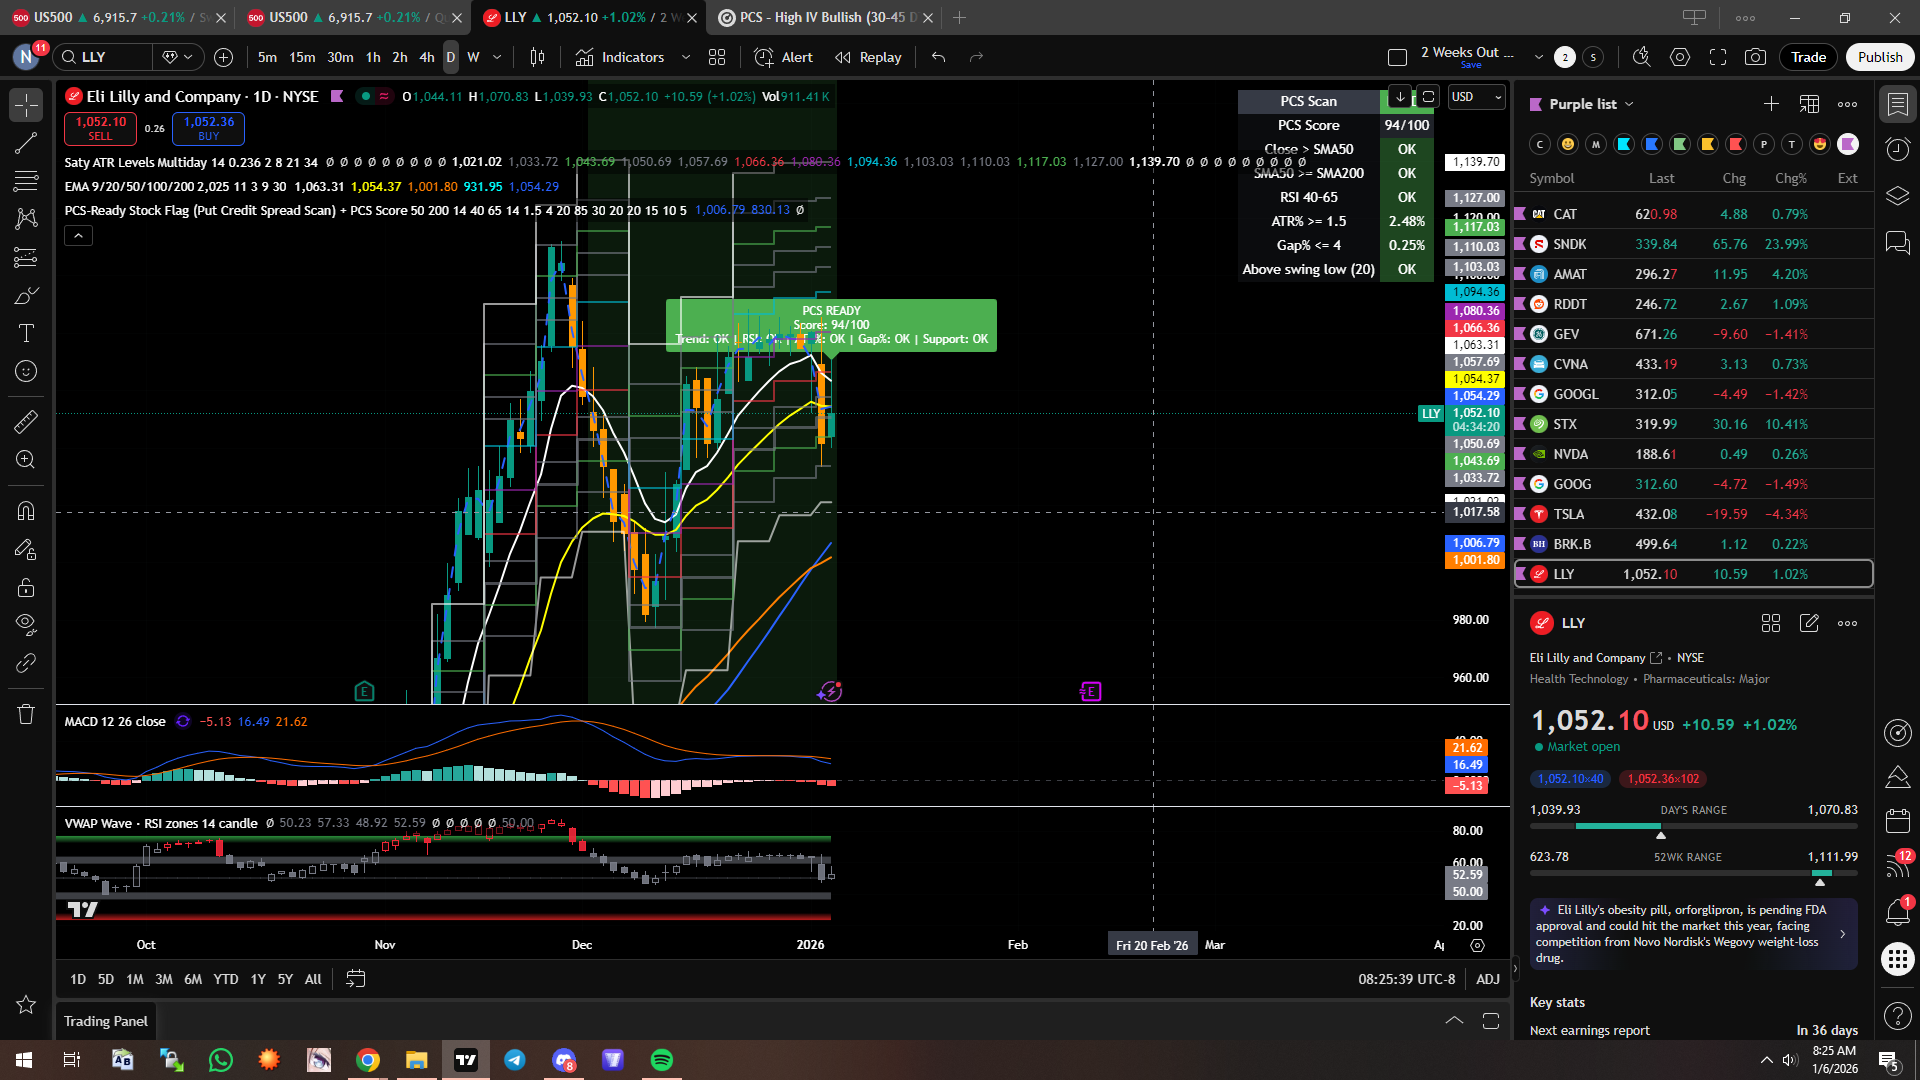The width and height of the screenshot is (1920, 1080).
Task: Open the chart layout grid selector
Action: [717, 57]
